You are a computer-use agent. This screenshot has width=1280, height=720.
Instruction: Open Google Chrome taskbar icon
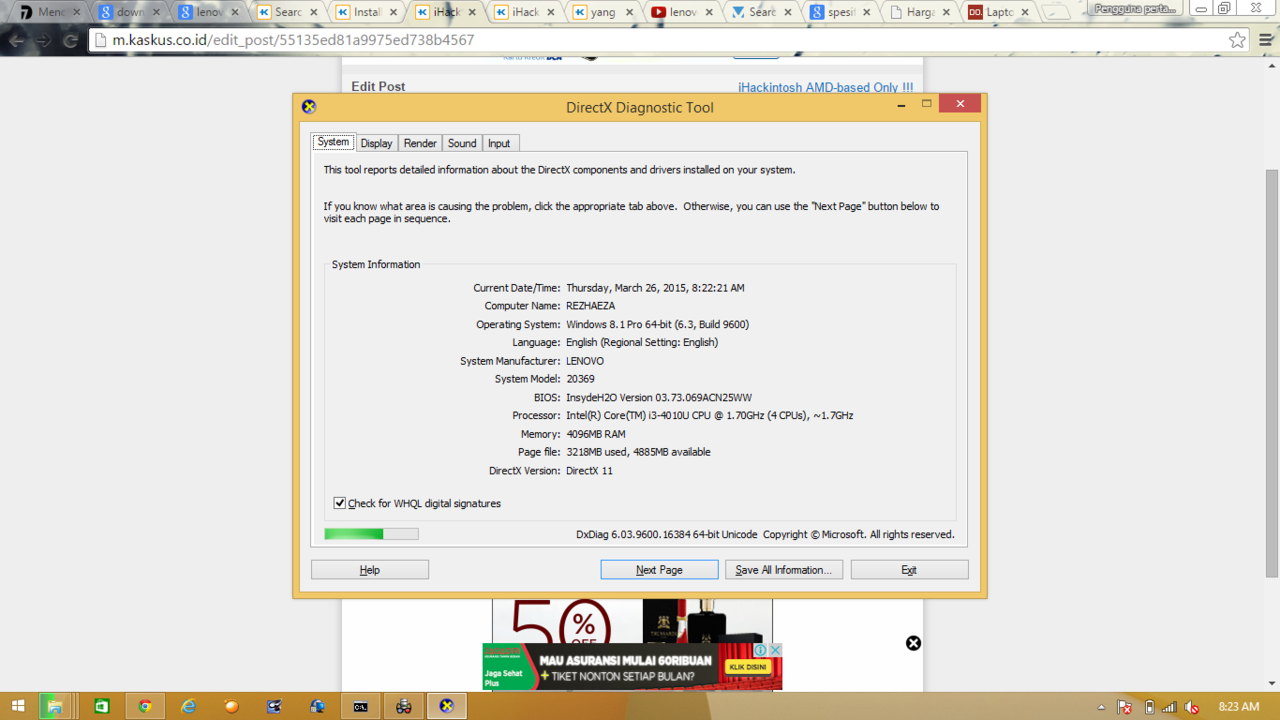(x=145, y=706)
